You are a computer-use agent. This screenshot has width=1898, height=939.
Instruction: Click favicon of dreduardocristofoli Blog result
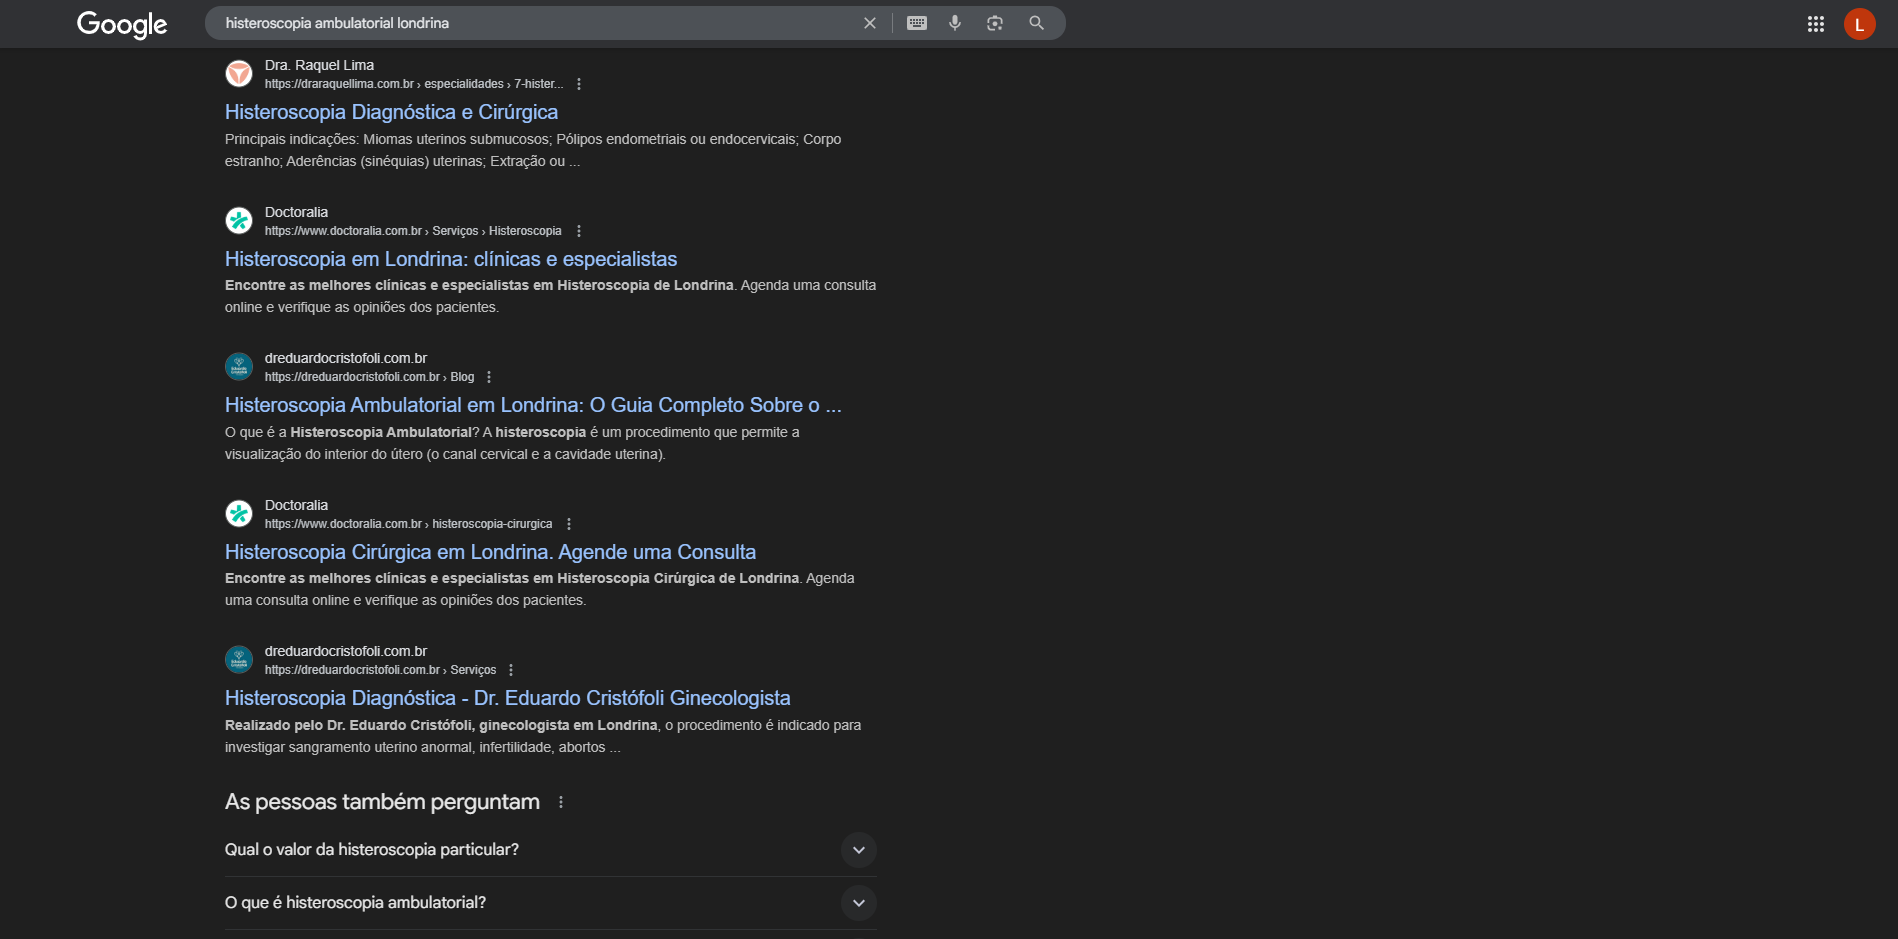(239, 366)
